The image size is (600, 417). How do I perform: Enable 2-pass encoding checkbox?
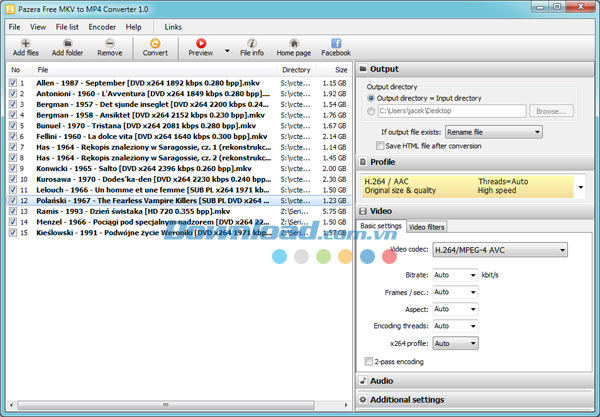coord(368,362)
